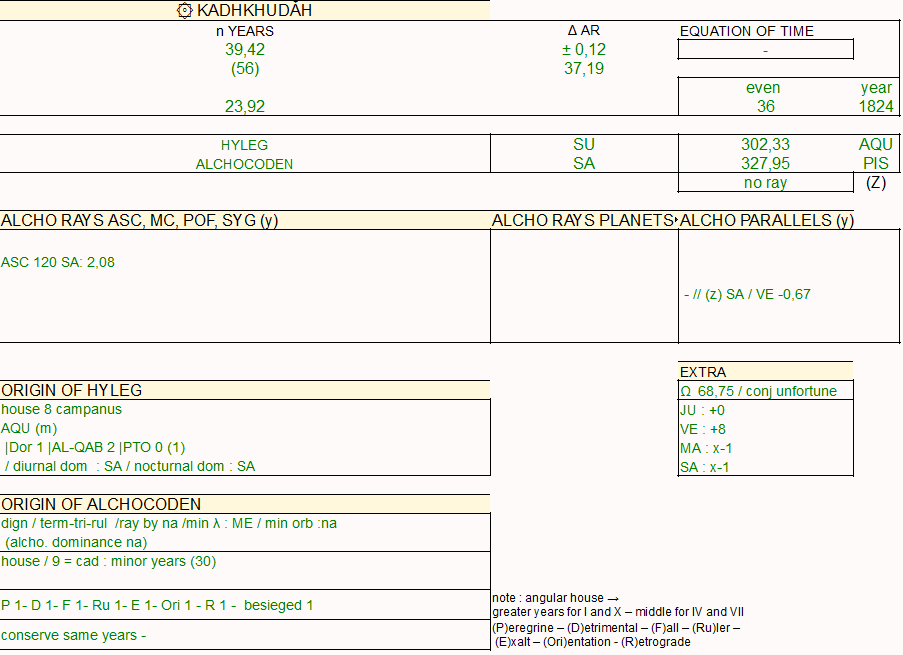Click the dign / term-tri-rul line
This screenshot has width=903, height=655.
coord(169,524)
